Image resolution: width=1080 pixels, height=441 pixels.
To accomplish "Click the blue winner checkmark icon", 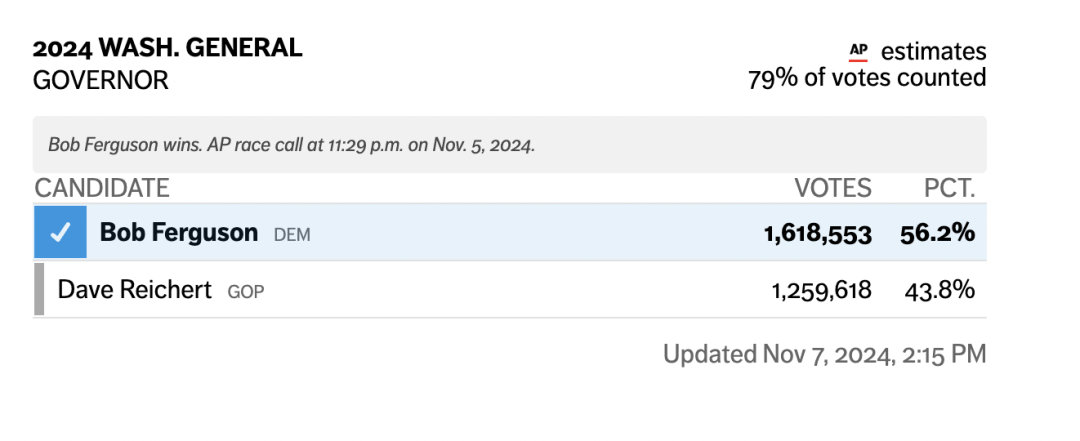I will 61,232.
